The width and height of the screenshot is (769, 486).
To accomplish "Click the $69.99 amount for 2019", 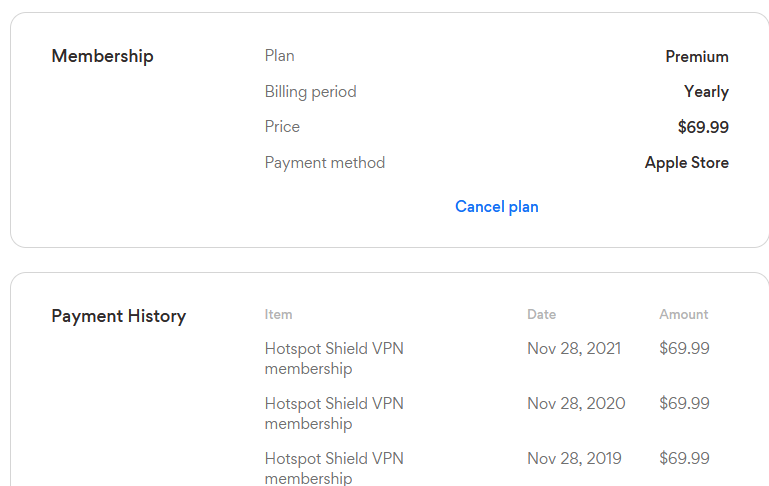I will pos(684,459).
